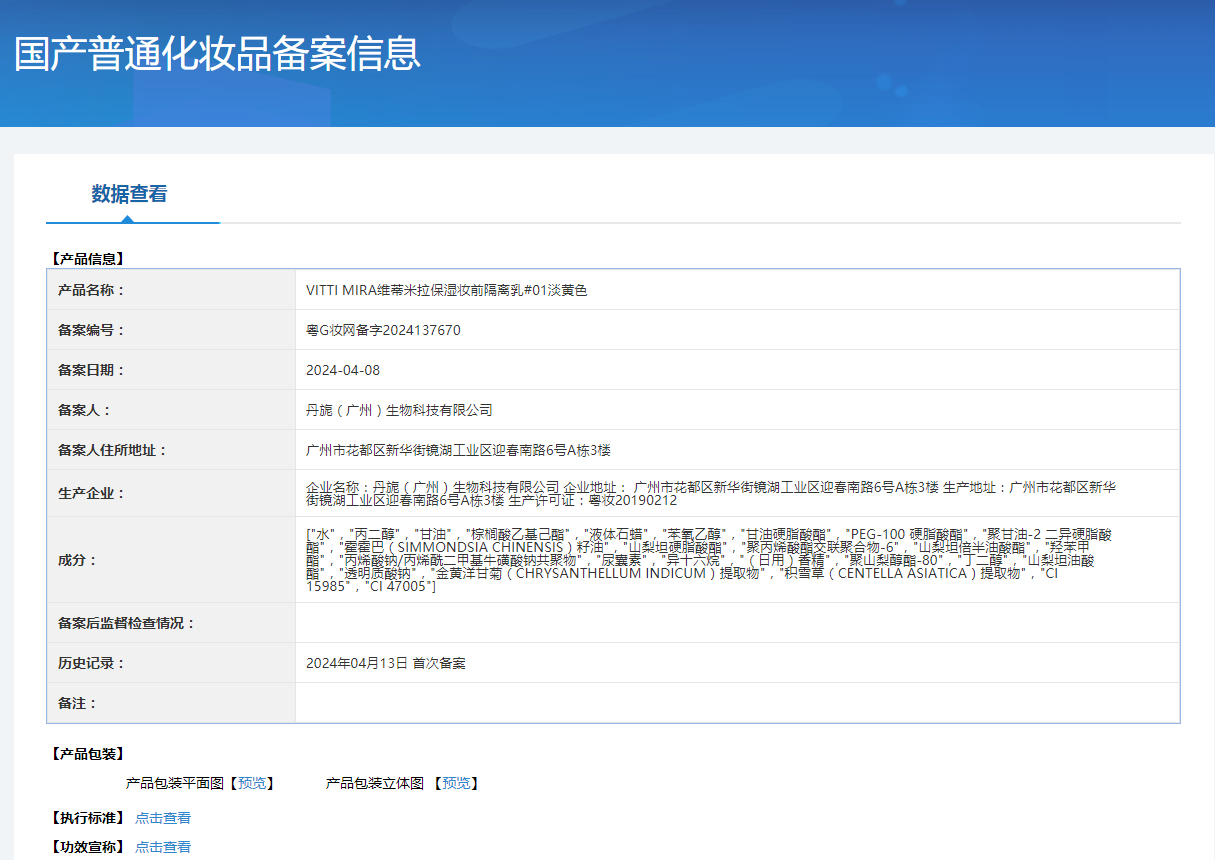The width and height of the screenshot is (1215, 860).
Task: Click 点击查看 next to 执行标准
Action: (x=163, y=818)
